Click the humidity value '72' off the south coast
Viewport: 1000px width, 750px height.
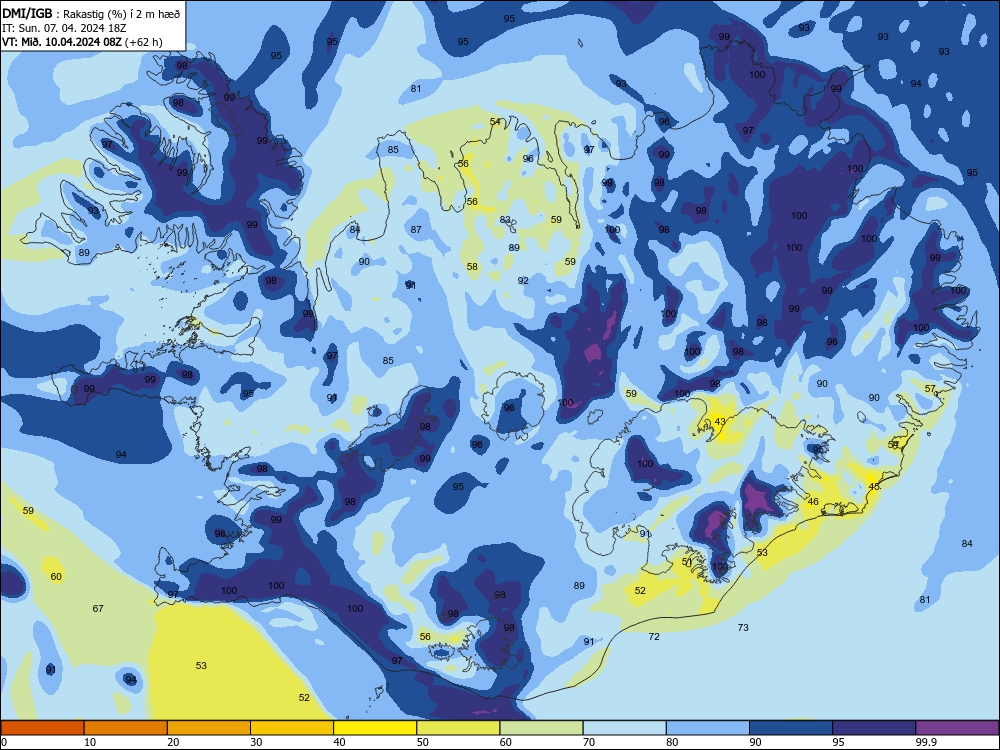654,636
